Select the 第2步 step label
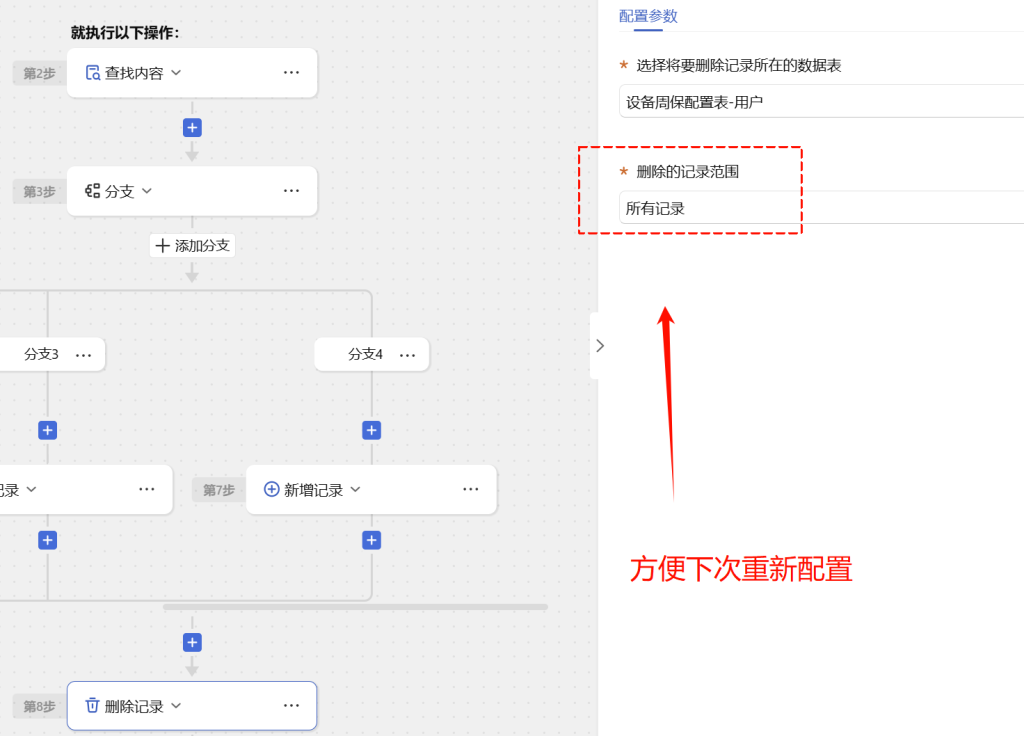Viewport: 1024px width, 736px height. tap(39, 73)
